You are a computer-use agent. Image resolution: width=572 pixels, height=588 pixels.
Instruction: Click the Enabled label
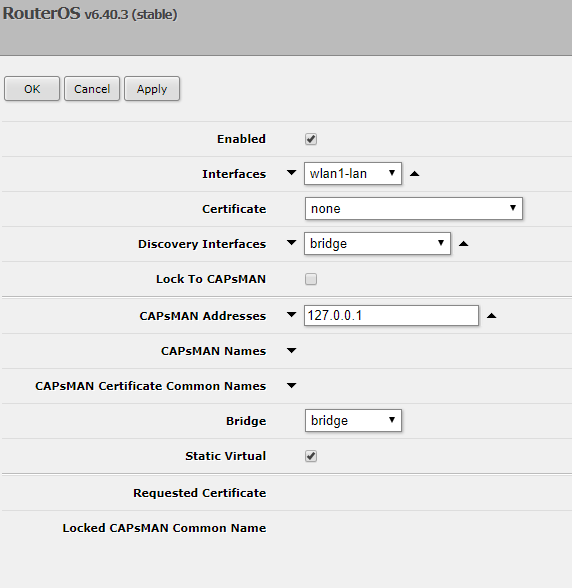coord(241,139)
